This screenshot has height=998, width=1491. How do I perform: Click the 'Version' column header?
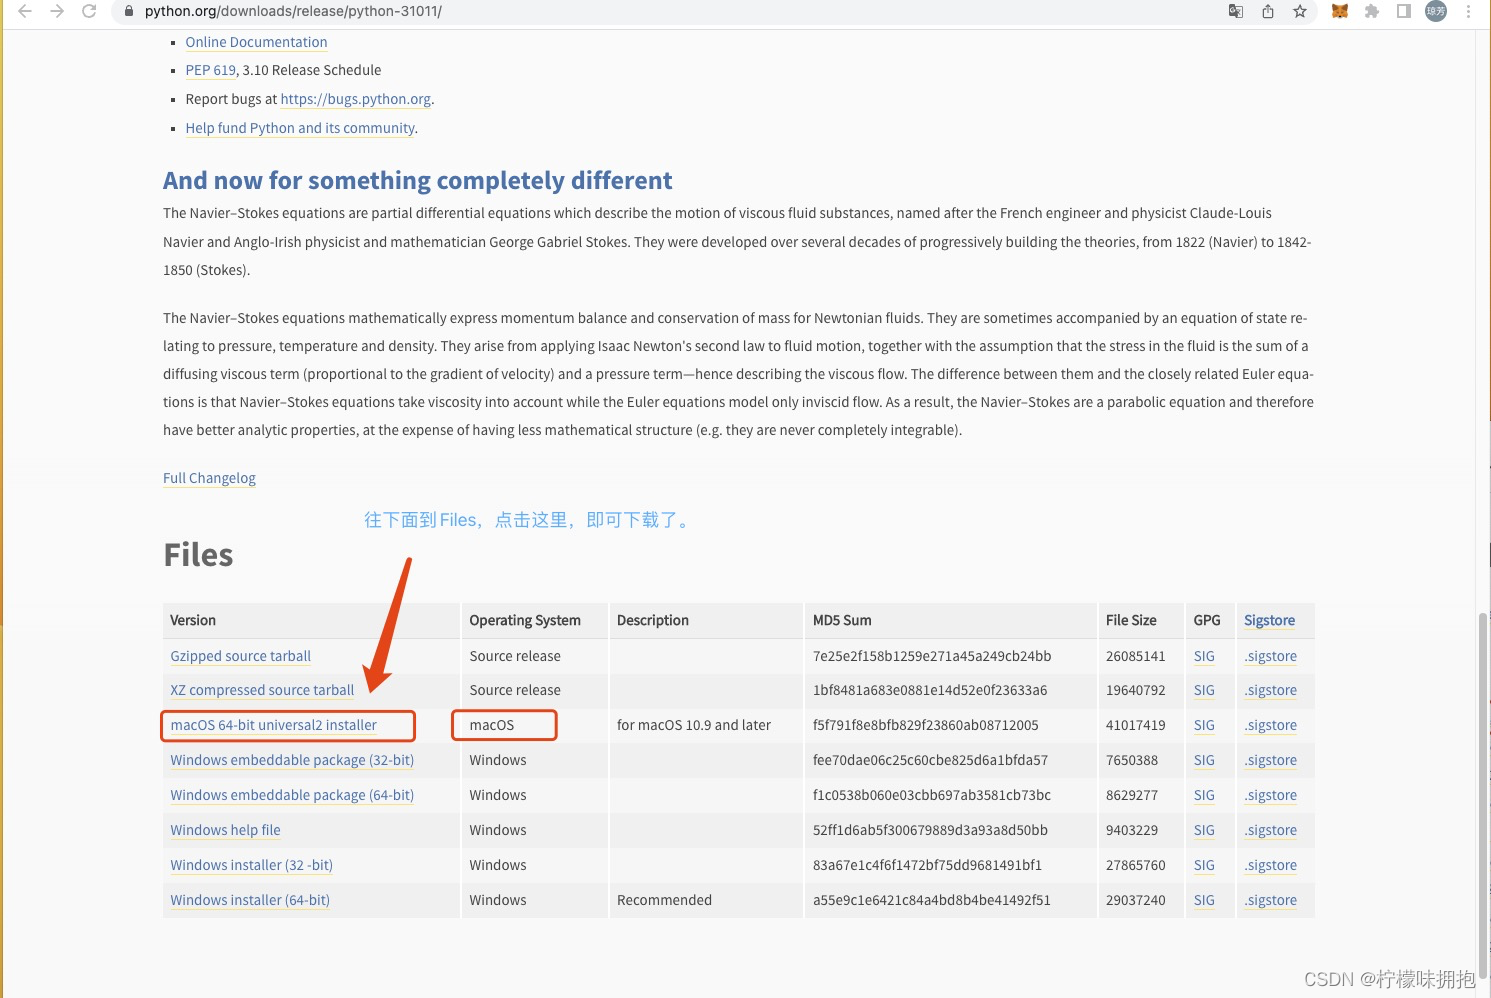[193, 620]
